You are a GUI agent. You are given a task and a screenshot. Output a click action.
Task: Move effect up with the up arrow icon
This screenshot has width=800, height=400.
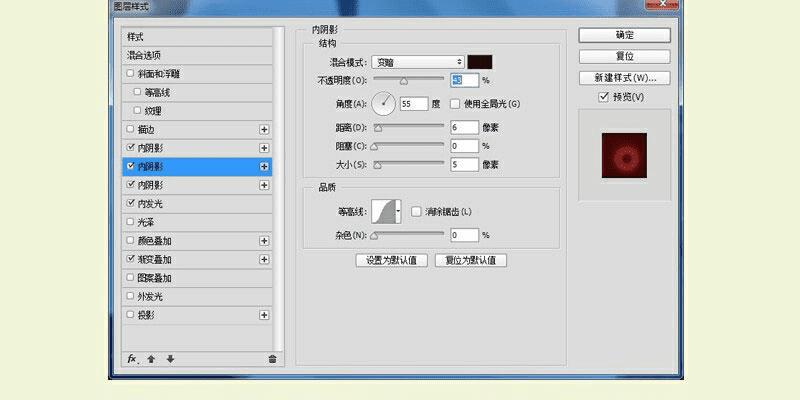click(151, 359)
